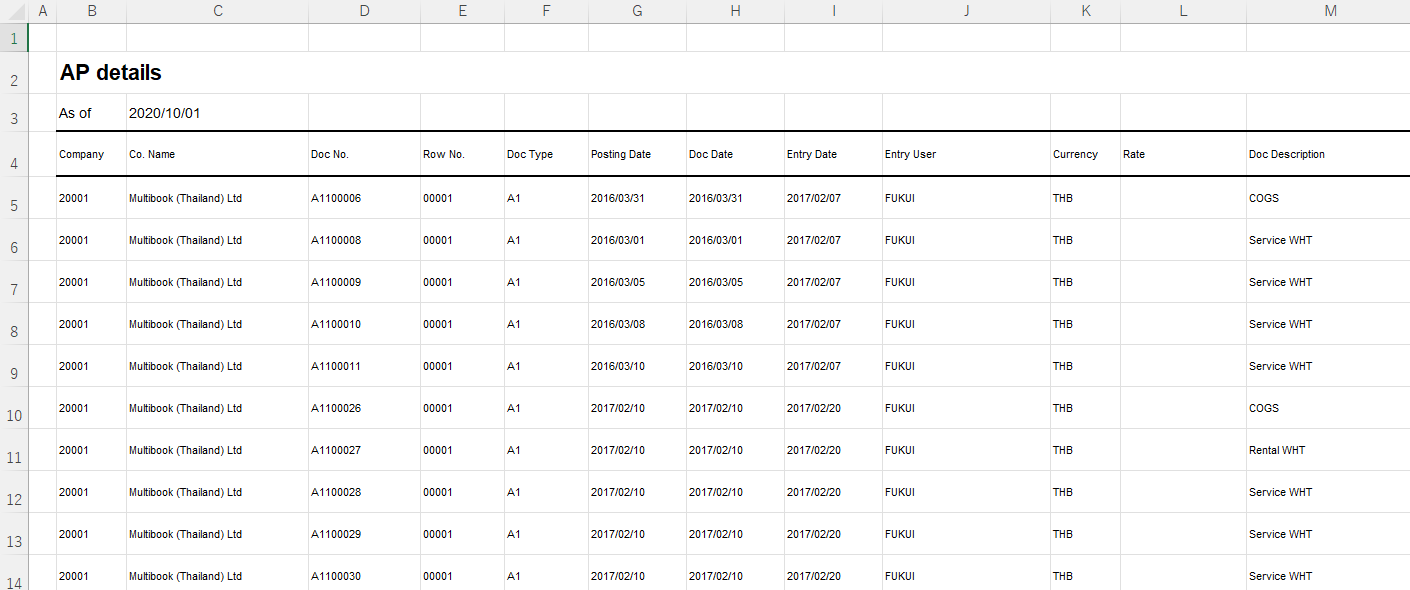
Task: Click the Rental WHT description cell
Action: (x=1328, y=450)
